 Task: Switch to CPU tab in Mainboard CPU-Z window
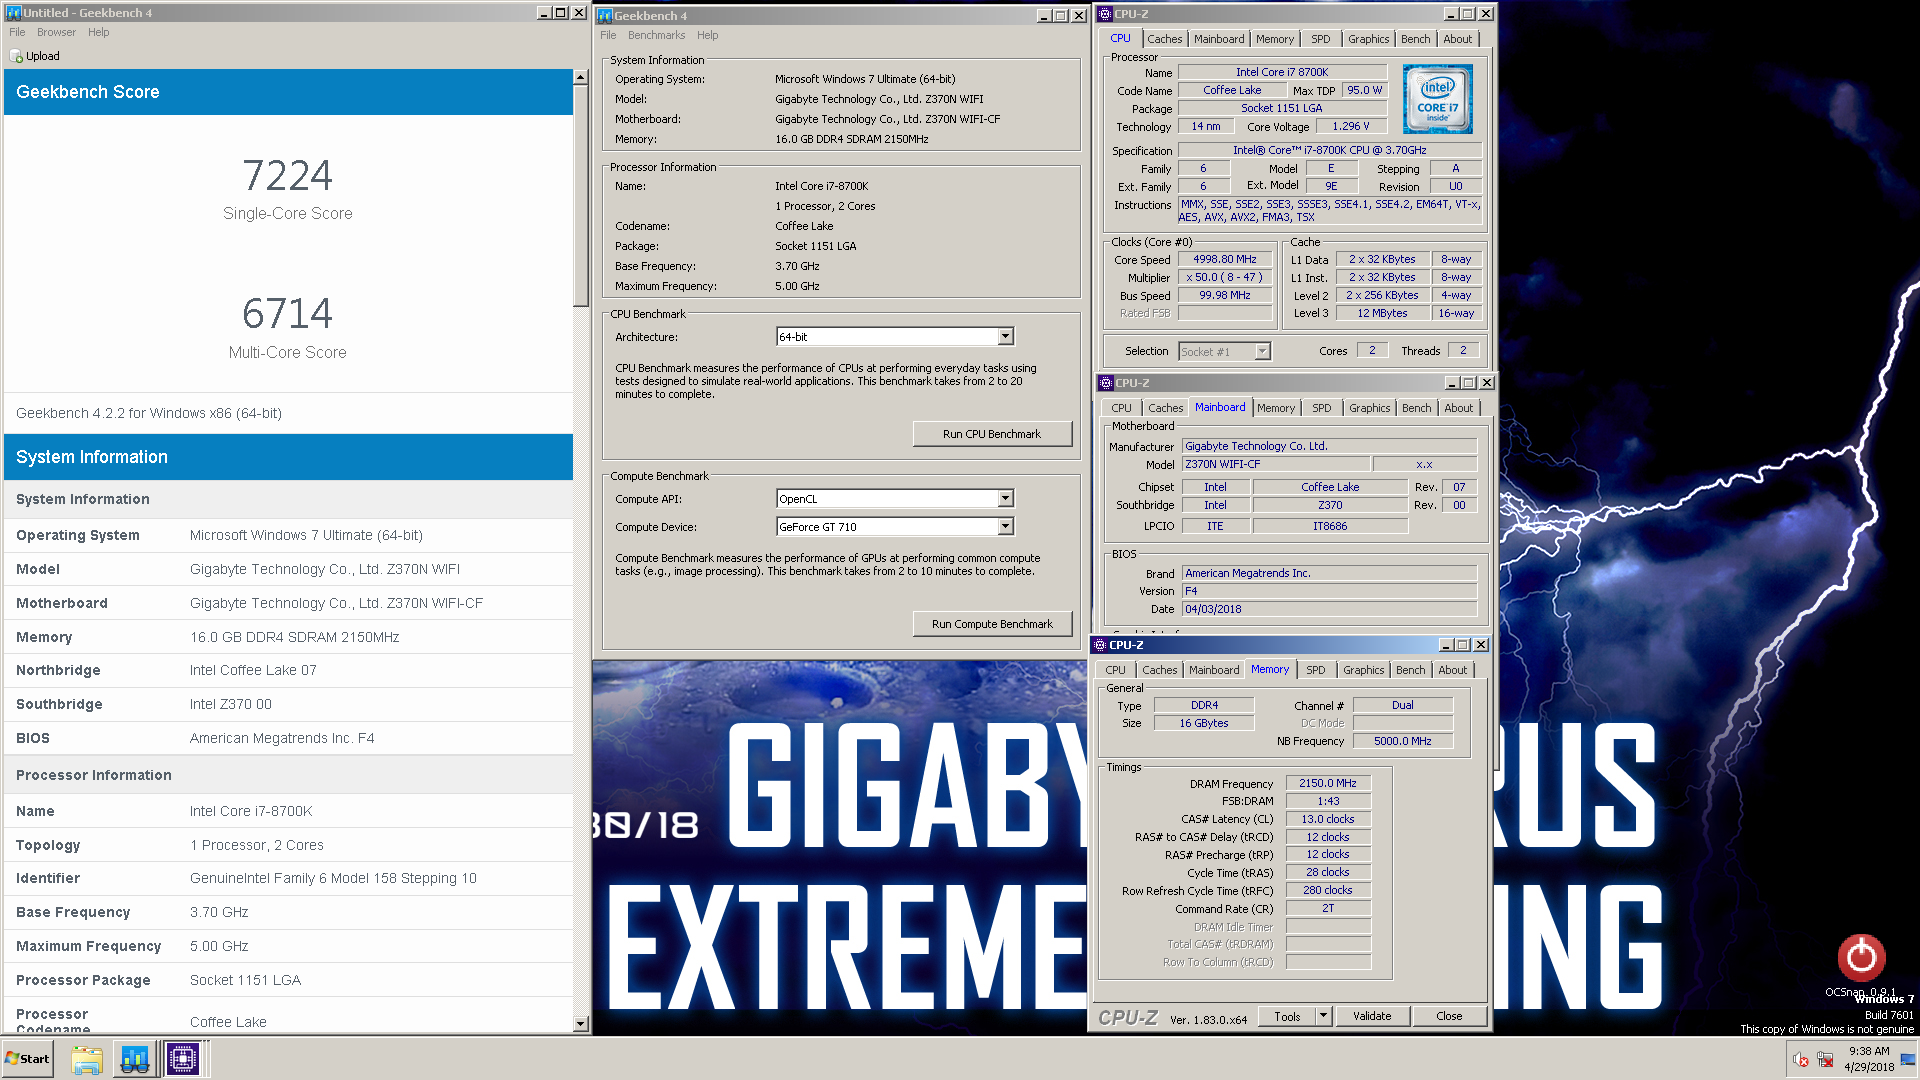point(1121,408)
